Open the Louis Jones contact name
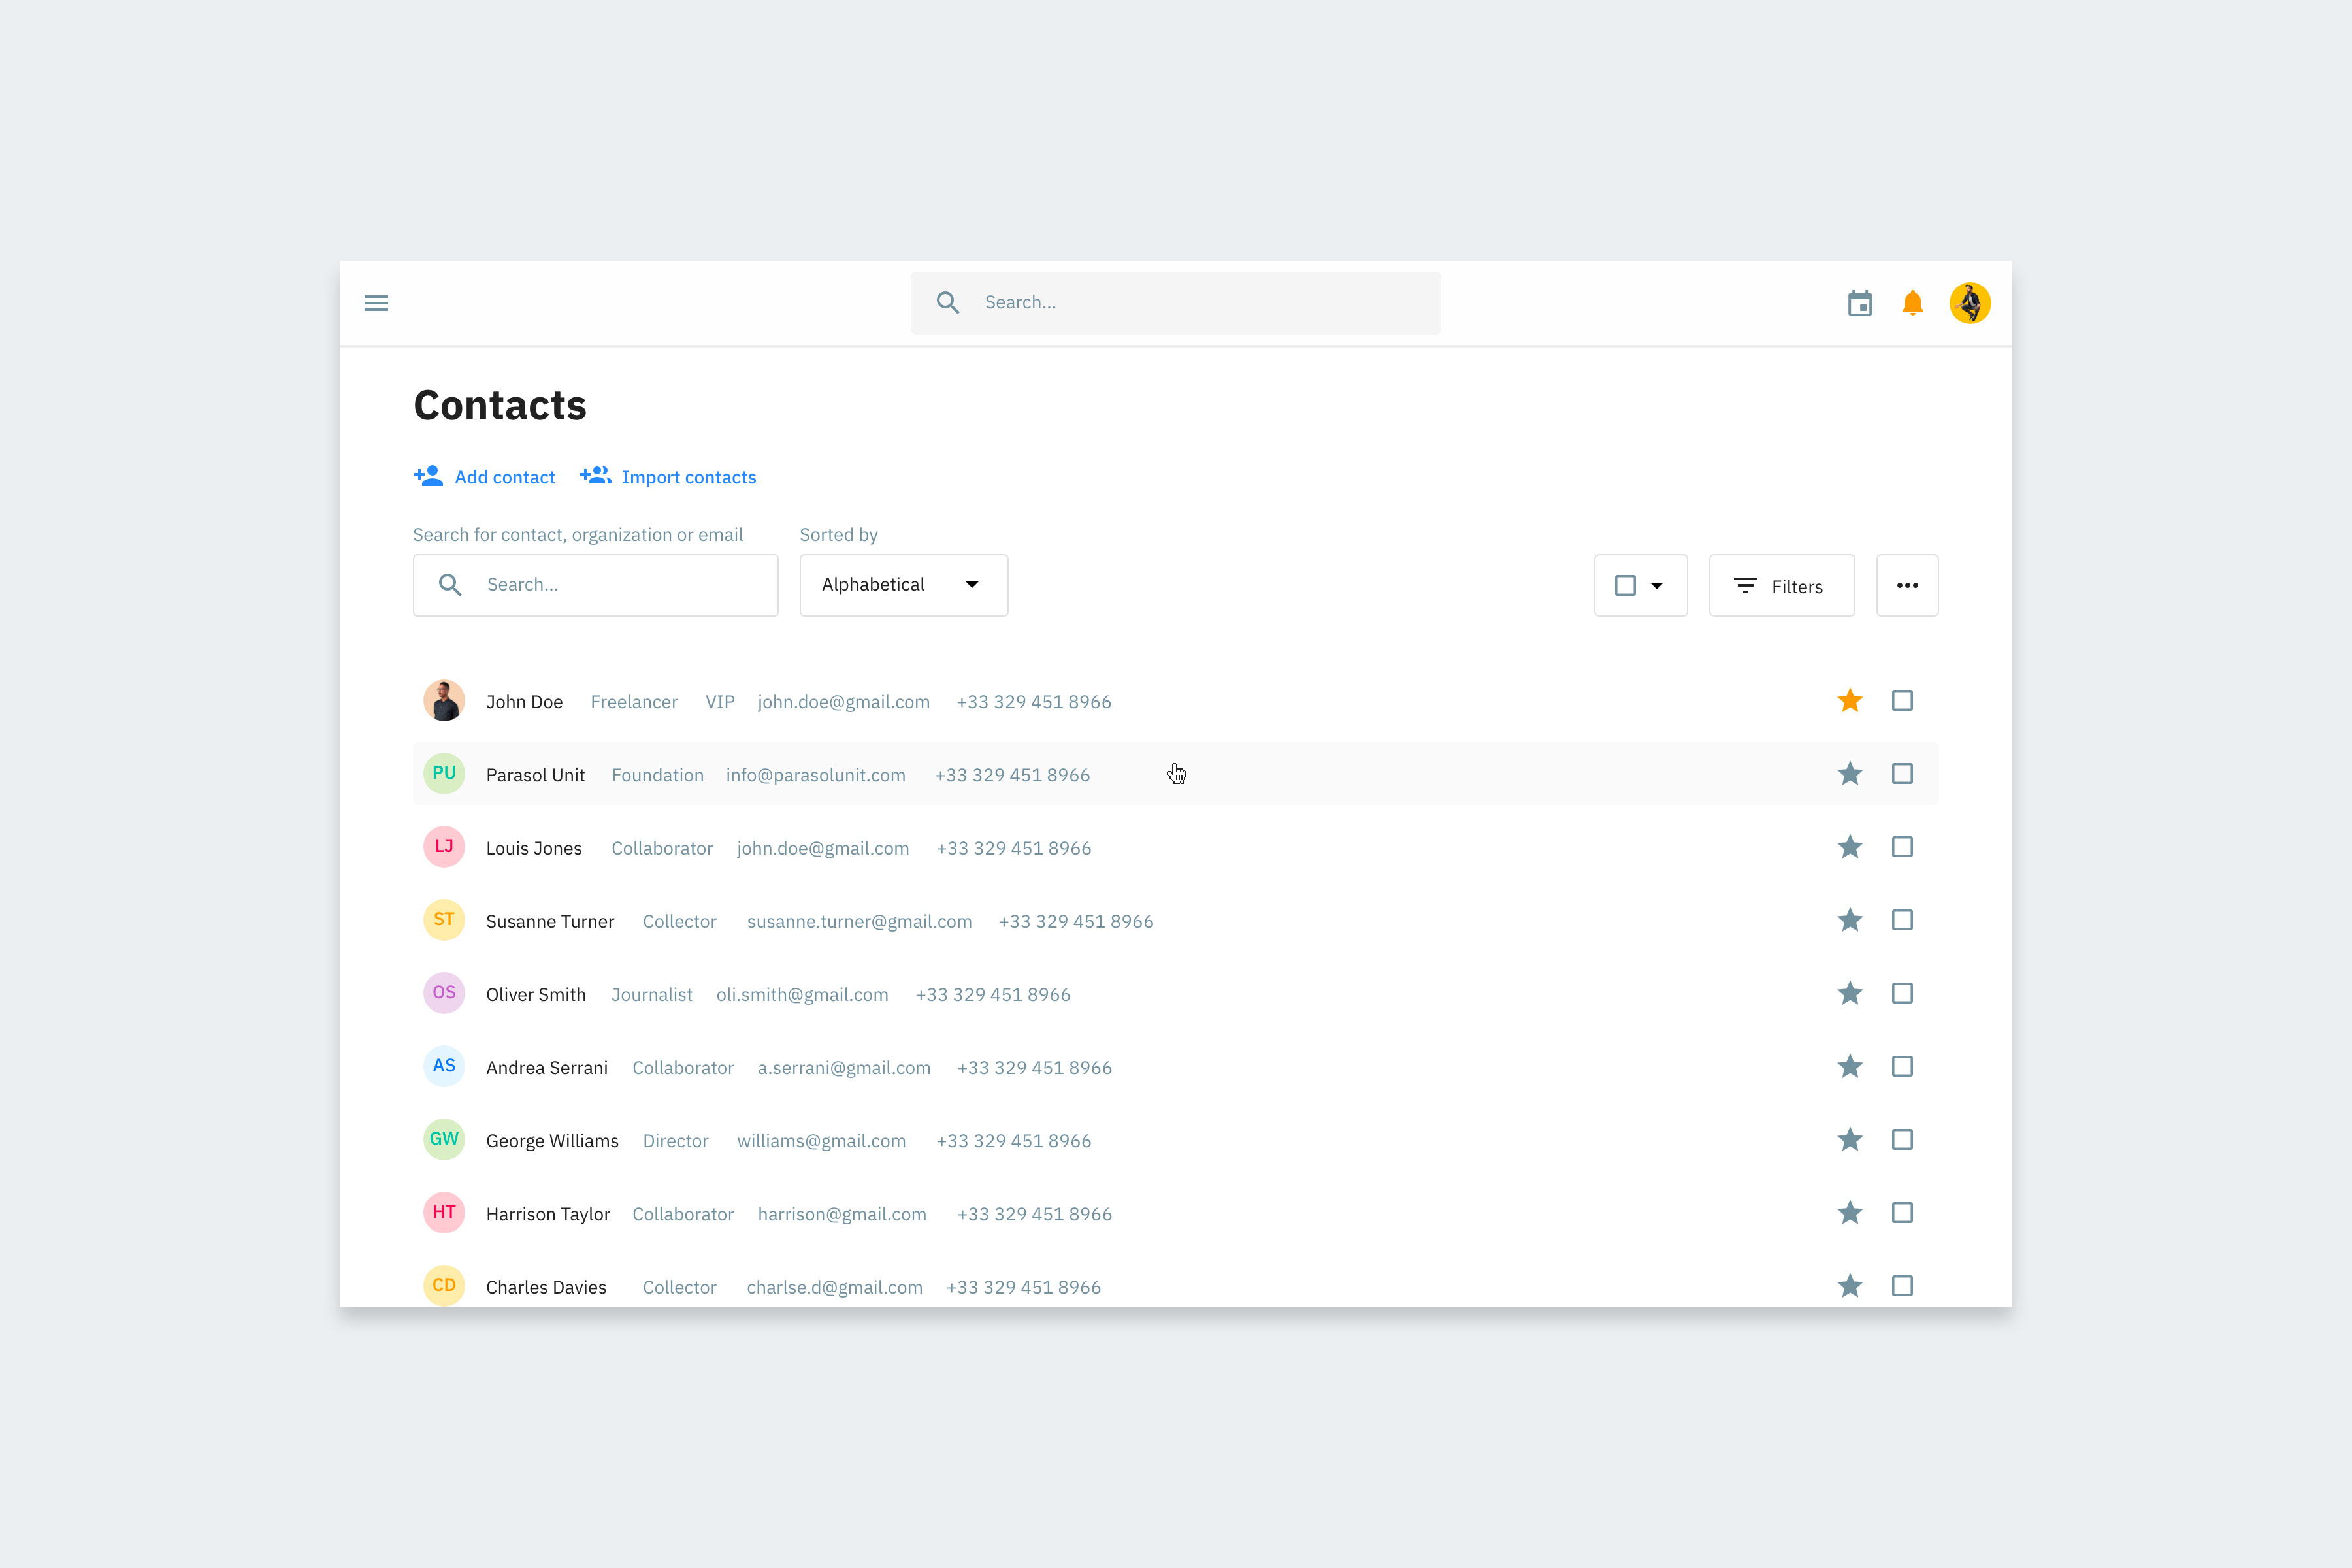 coord(533,848)
